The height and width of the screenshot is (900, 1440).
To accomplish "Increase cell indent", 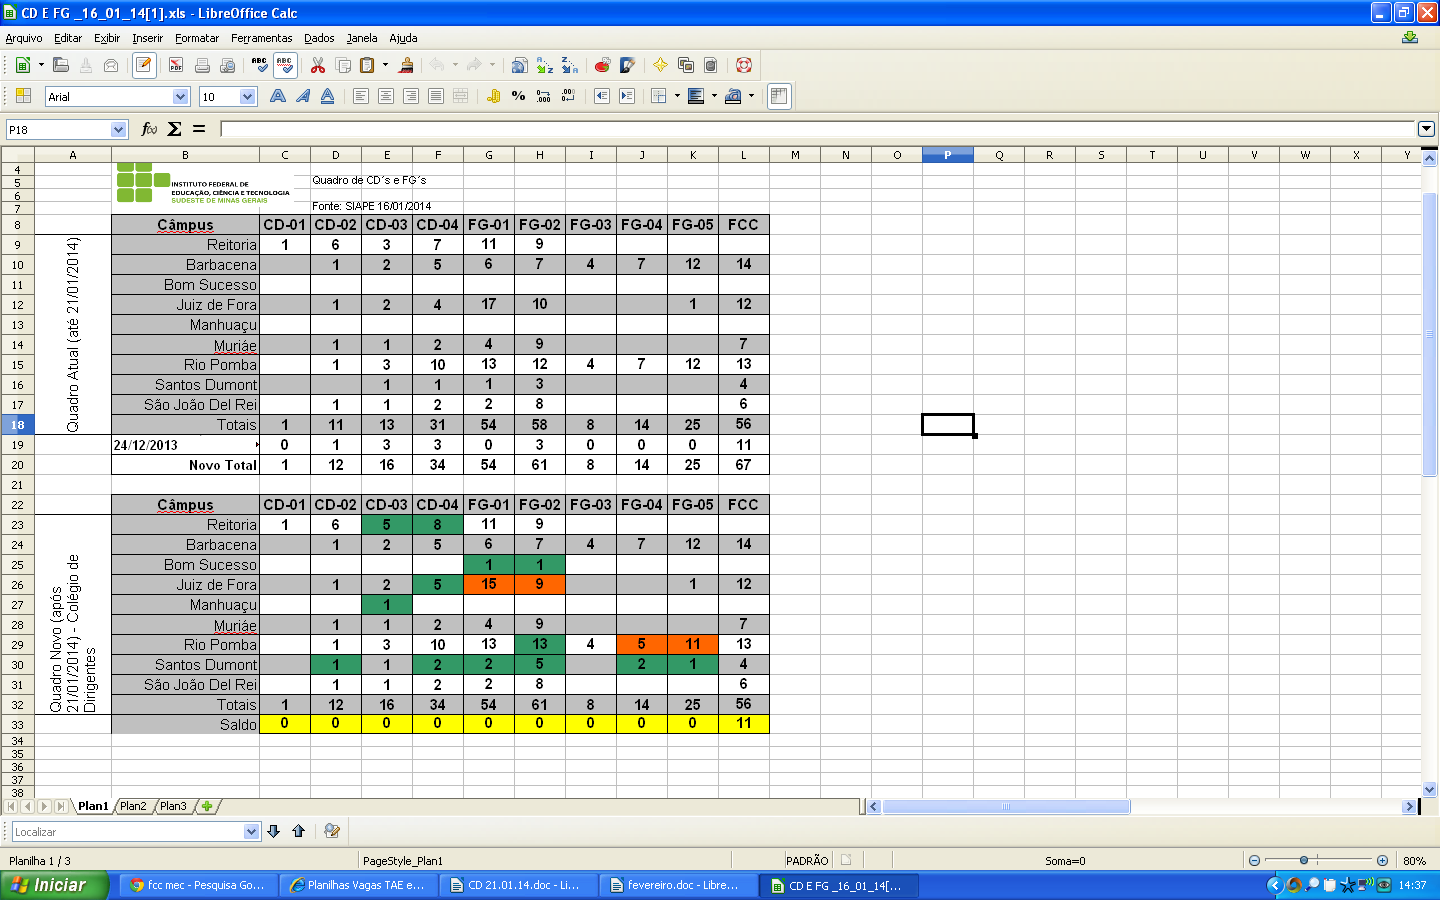I will click(x=627, y=96).
